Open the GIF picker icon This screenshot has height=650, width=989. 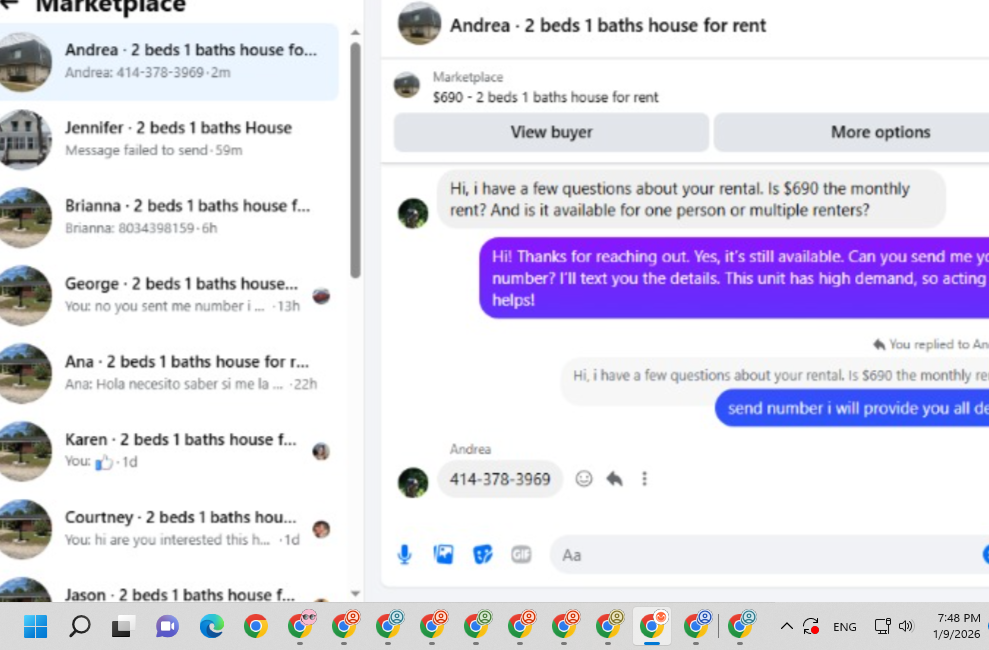click(521, 554)
